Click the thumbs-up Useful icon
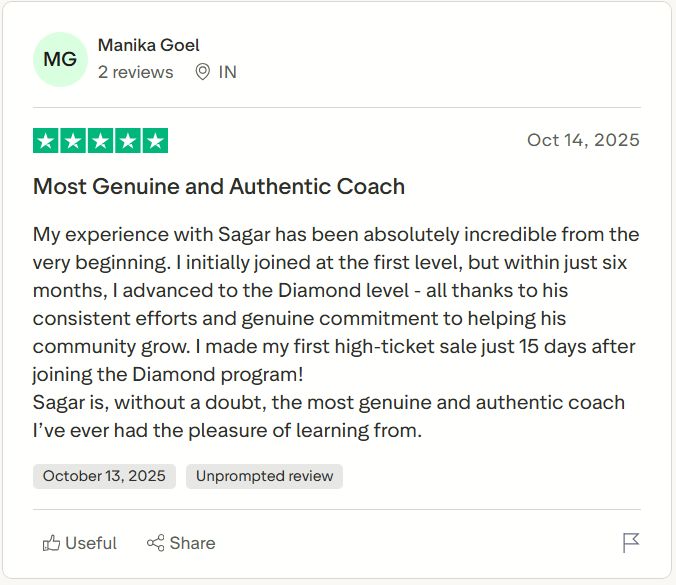676x585 pixels. (51, 543)
